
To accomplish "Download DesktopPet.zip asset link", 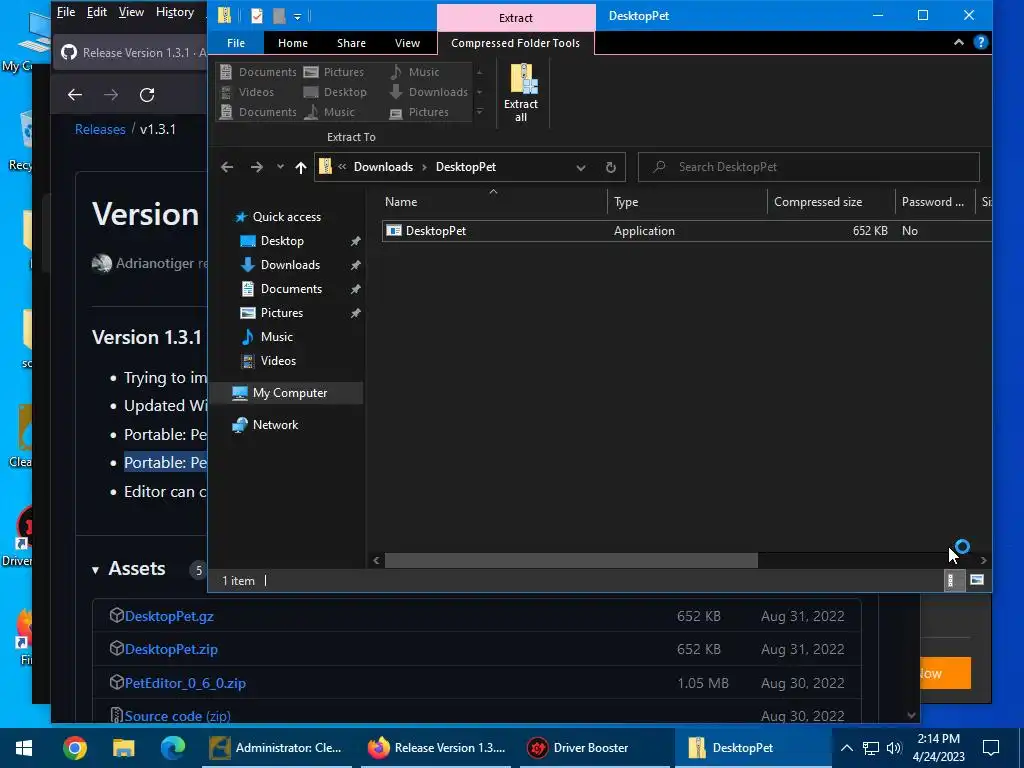I will (171, 650).
